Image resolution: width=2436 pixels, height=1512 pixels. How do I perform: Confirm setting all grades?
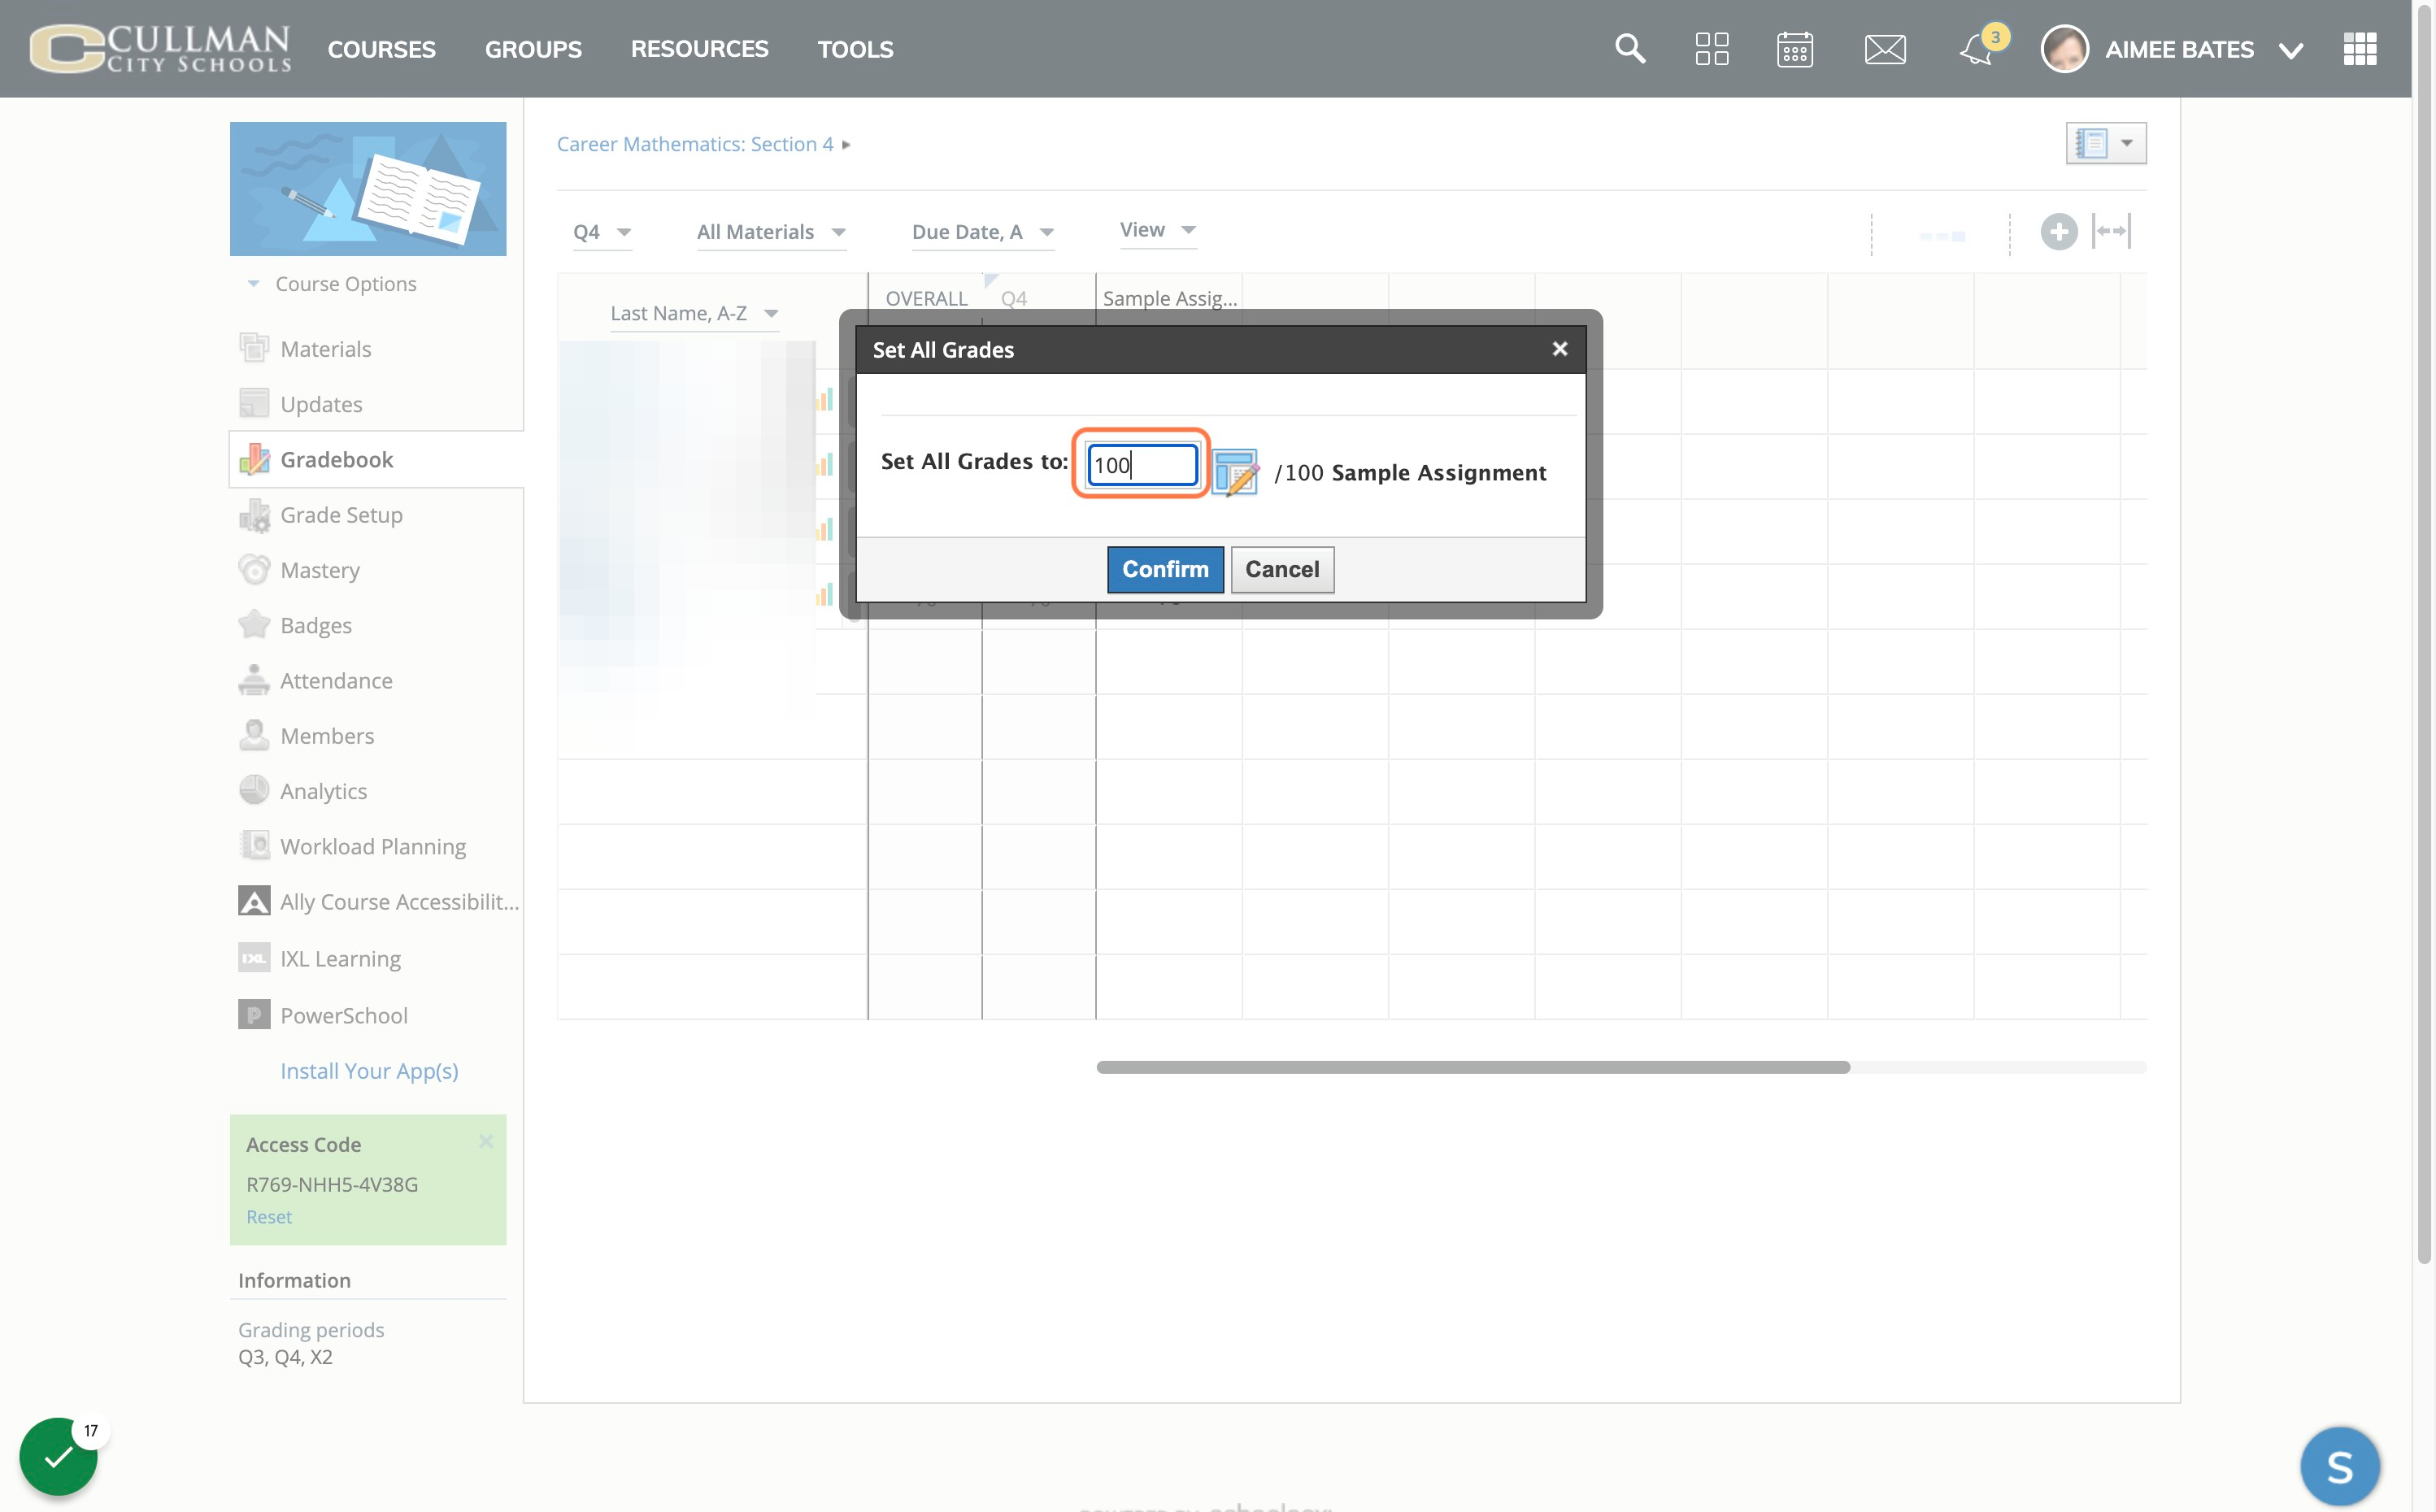coord(1165,569)
